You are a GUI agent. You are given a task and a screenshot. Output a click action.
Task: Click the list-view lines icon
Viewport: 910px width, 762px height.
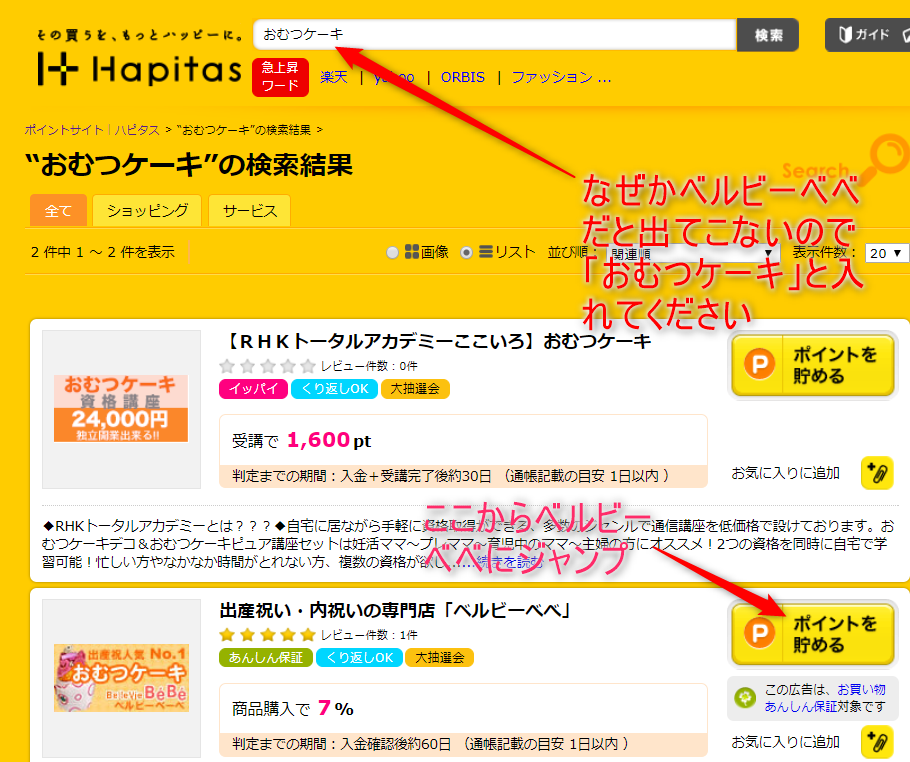486,252
